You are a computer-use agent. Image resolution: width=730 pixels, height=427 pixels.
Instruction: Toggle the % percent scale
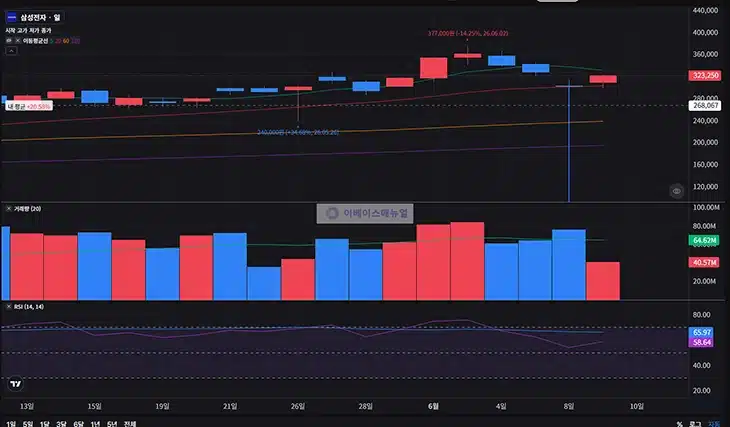tap(680, 424)
